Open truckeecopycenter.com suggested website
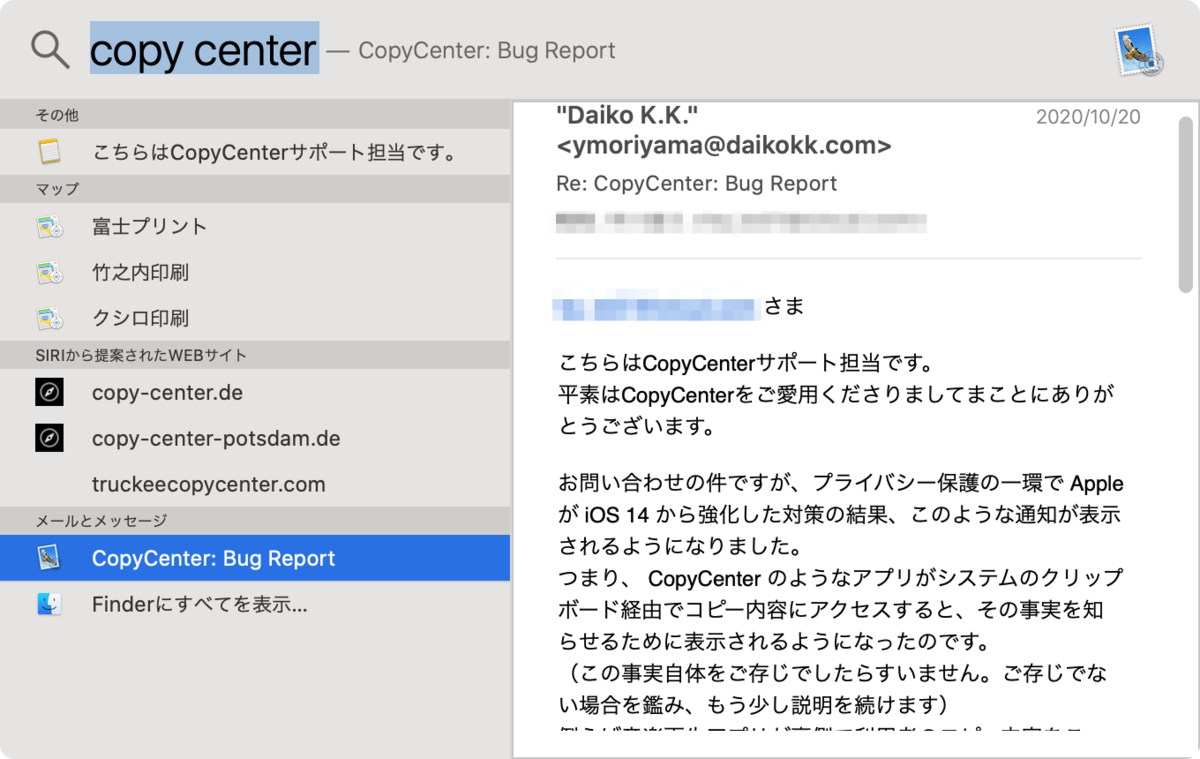This screenshot has height=759, width=1200. pyautogui.click(x=255, y=484)
